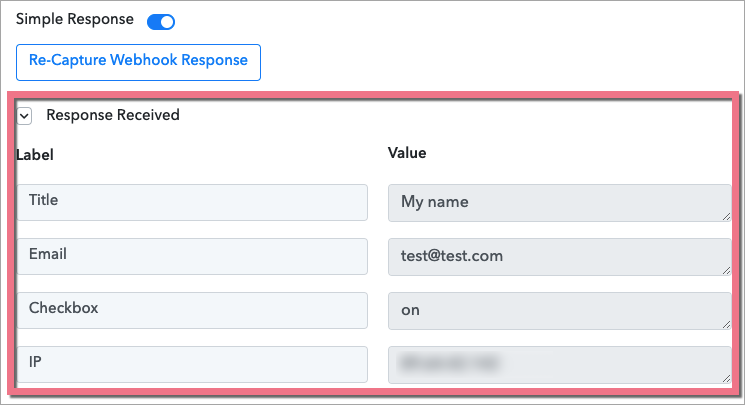This screenshot has width=745, height=405.
Task: Click the blurred IP value box
Action: point(558,364)
